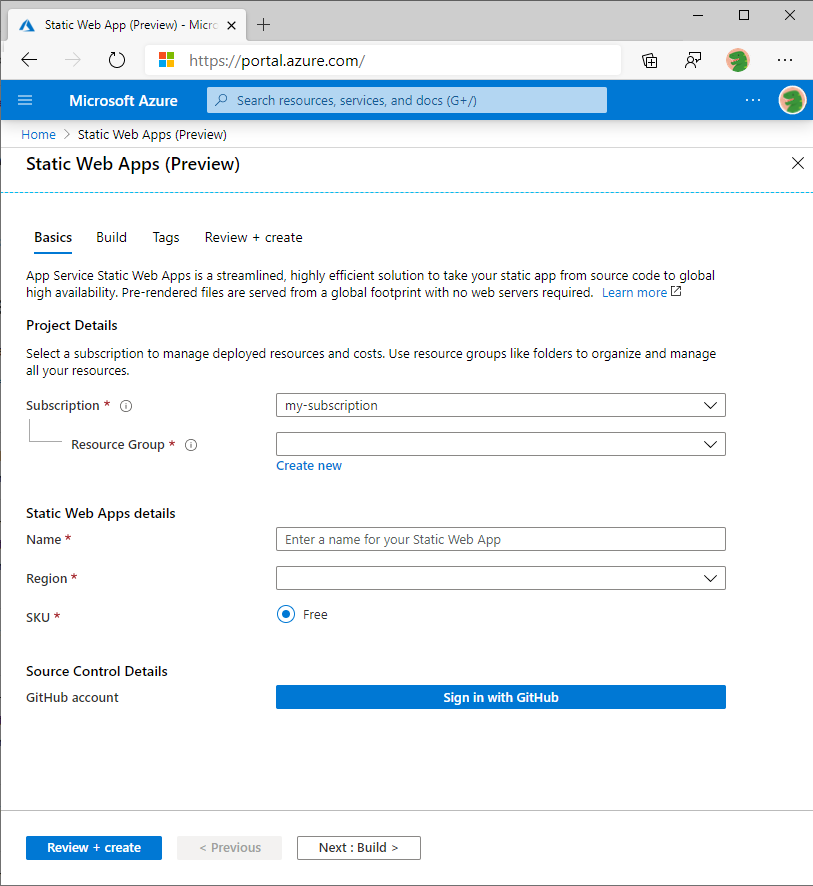Click Sign in with GitHub button
The width and height of the screenshot is (813, 886).
pyautogui.click(x=501, y=697)
